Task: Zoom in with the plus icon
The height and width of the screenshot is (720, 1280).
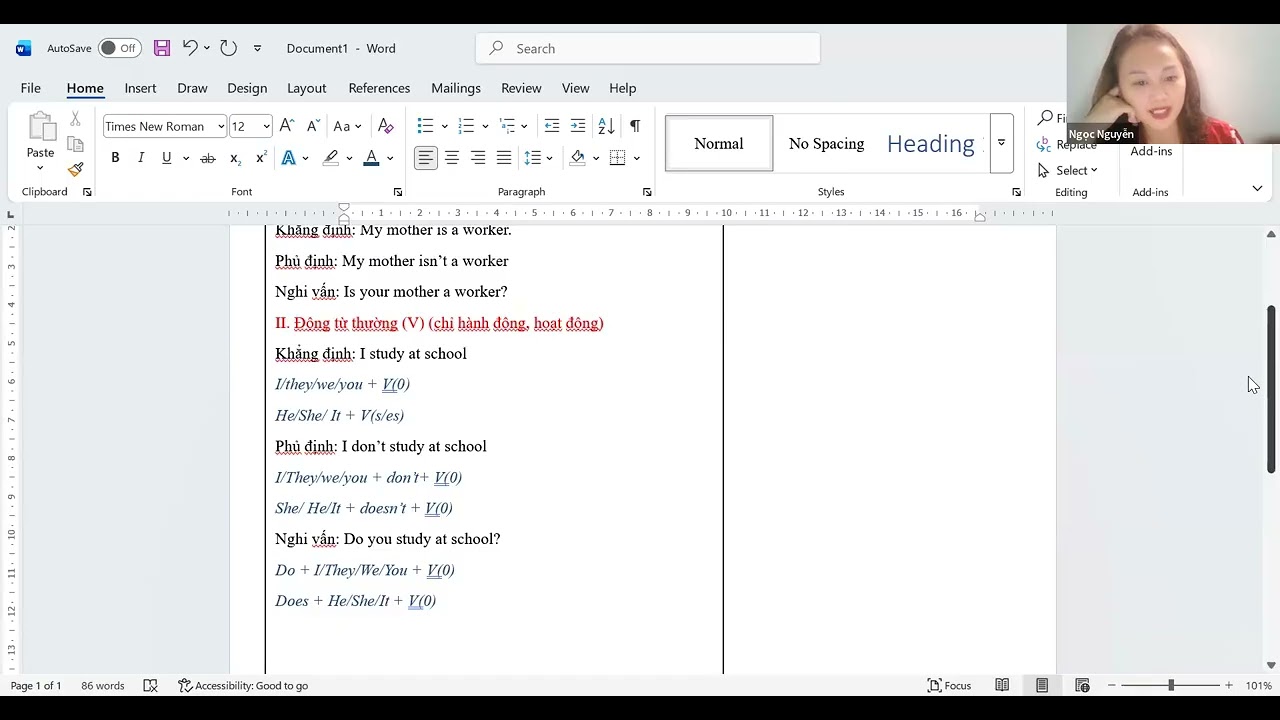Action: tap(1229, 685)
